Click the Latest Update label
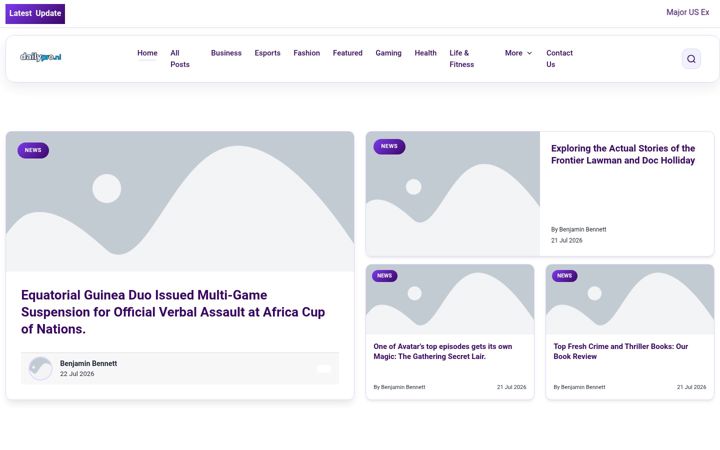720x450 pixels. tap(35, 13)
